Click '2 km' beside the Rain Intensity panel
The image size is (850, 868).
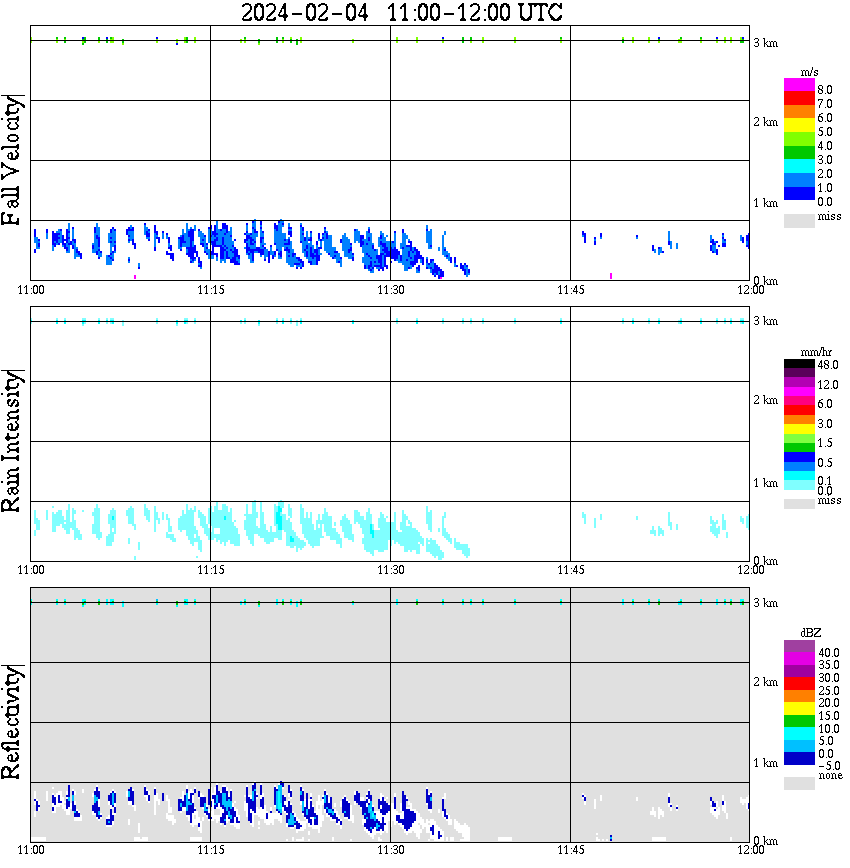(765, 400)
